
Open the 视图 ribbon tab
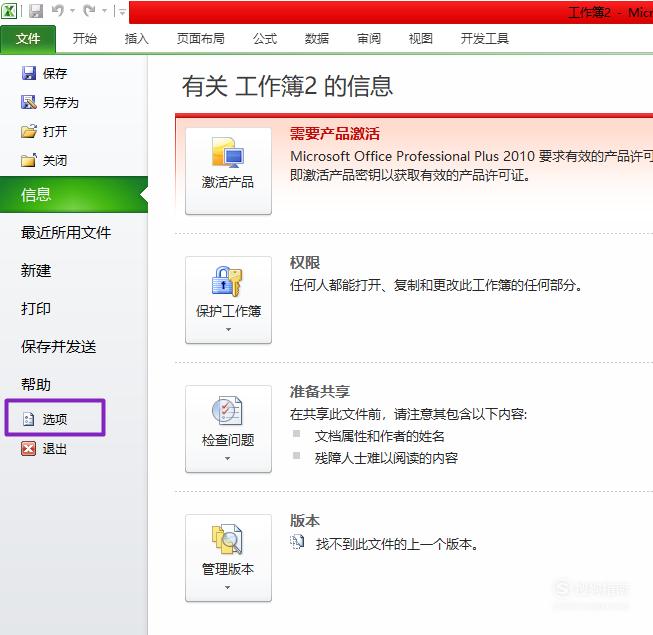tap(421, 39)
